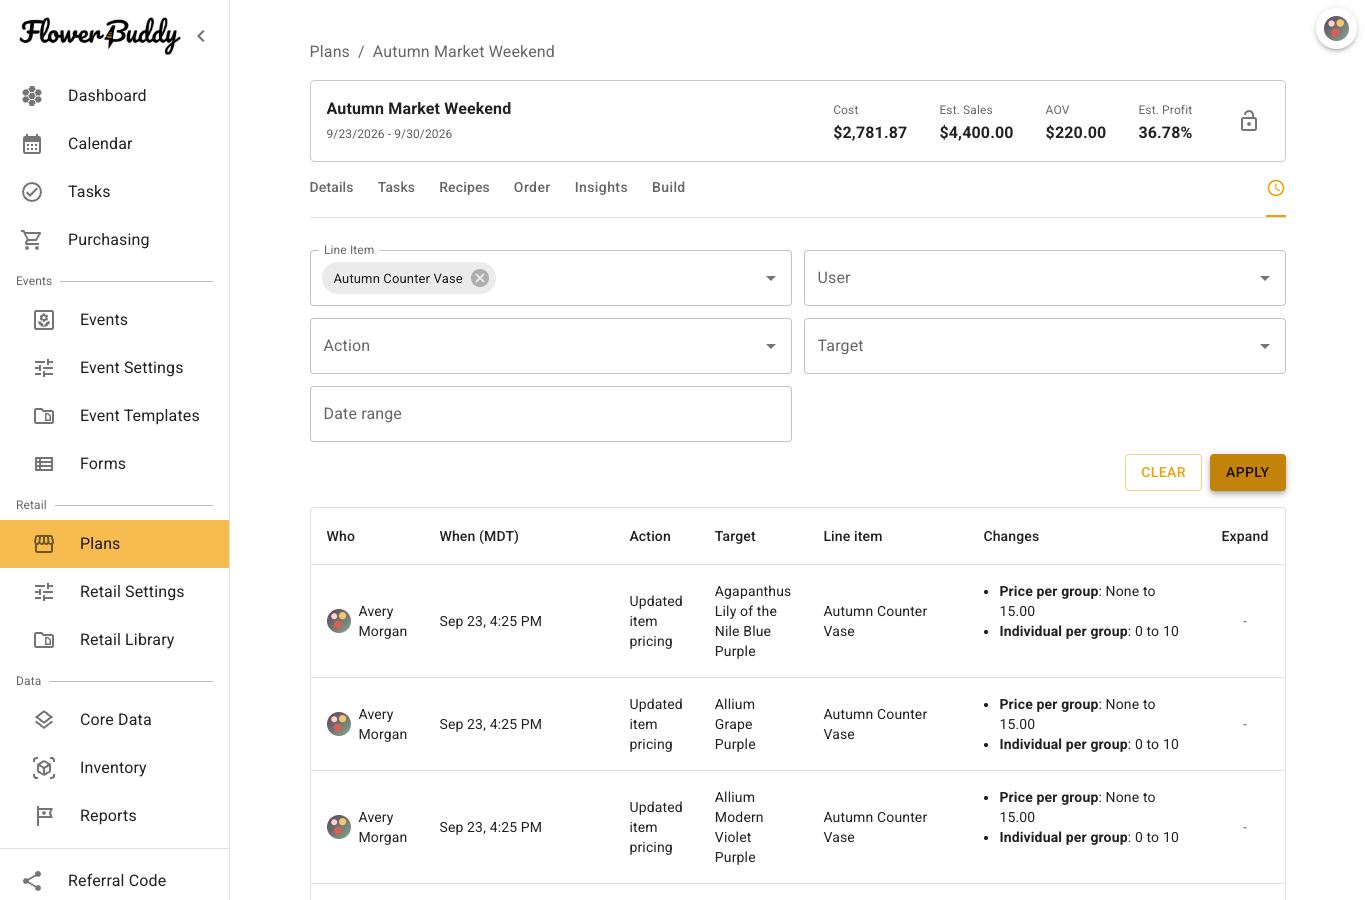This screenshot has height=900, width=1365.
Task: Click the Retail Settings sliders icon
Action: (44, 592)
